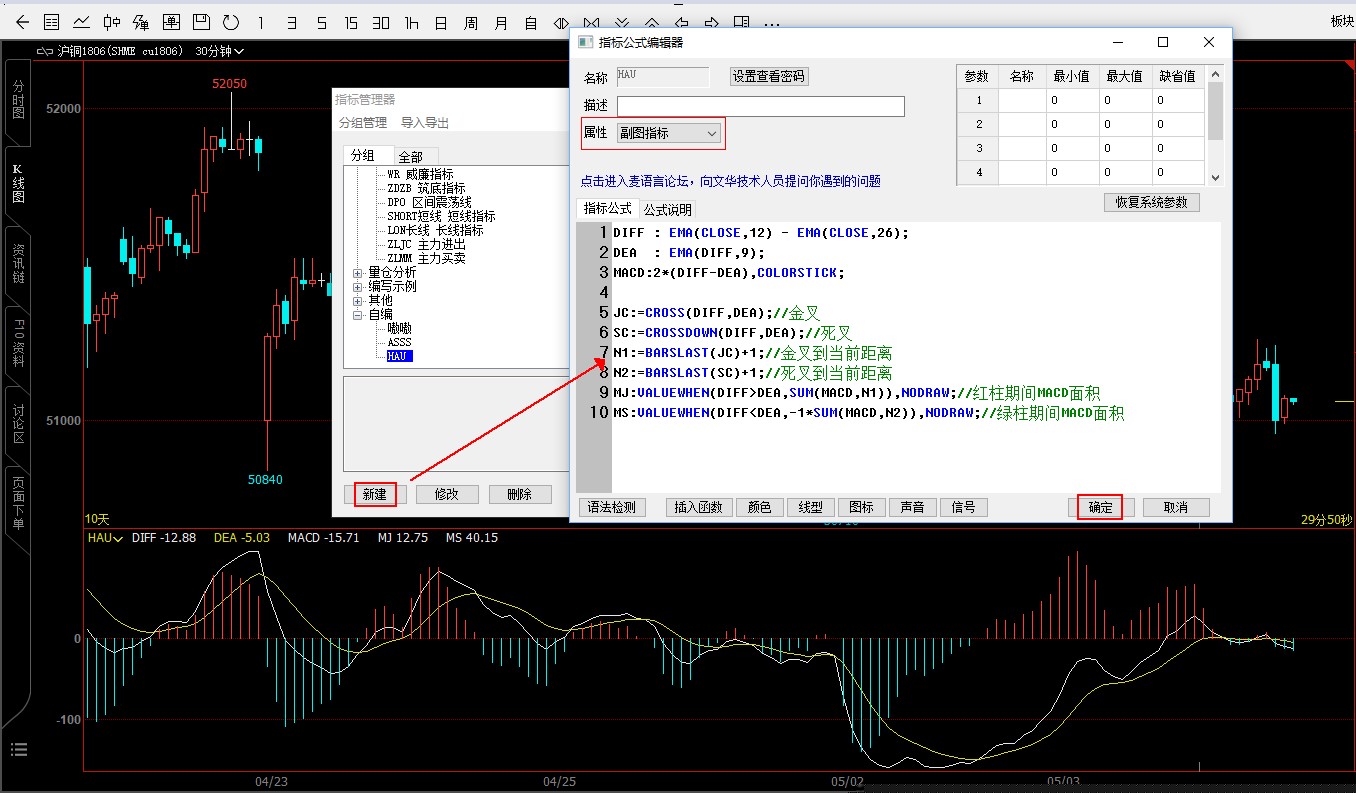Click the refresh circular arrow icon
The height and width of the screenshot is (793, 1356).
pyautogui.click(x=231, y=22)
